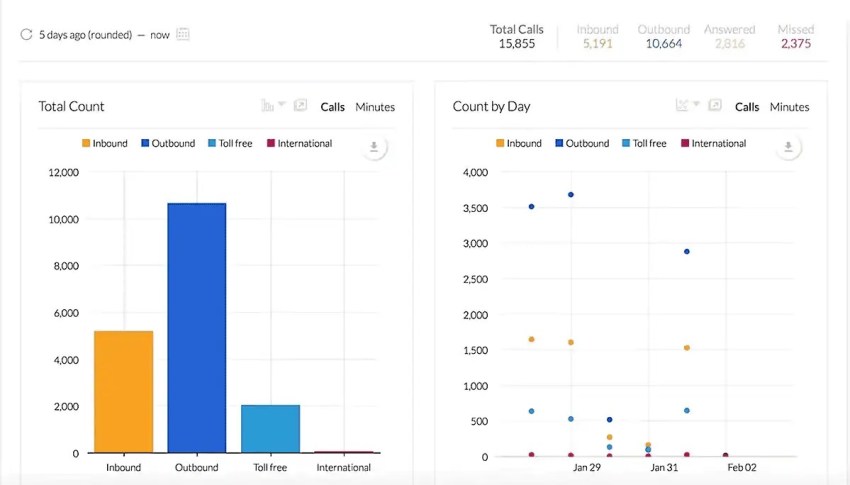The width and height of the screenshot is (850, 485).
Task: Click the Outbound bar in Total Count chart
Action: [197, 328]
